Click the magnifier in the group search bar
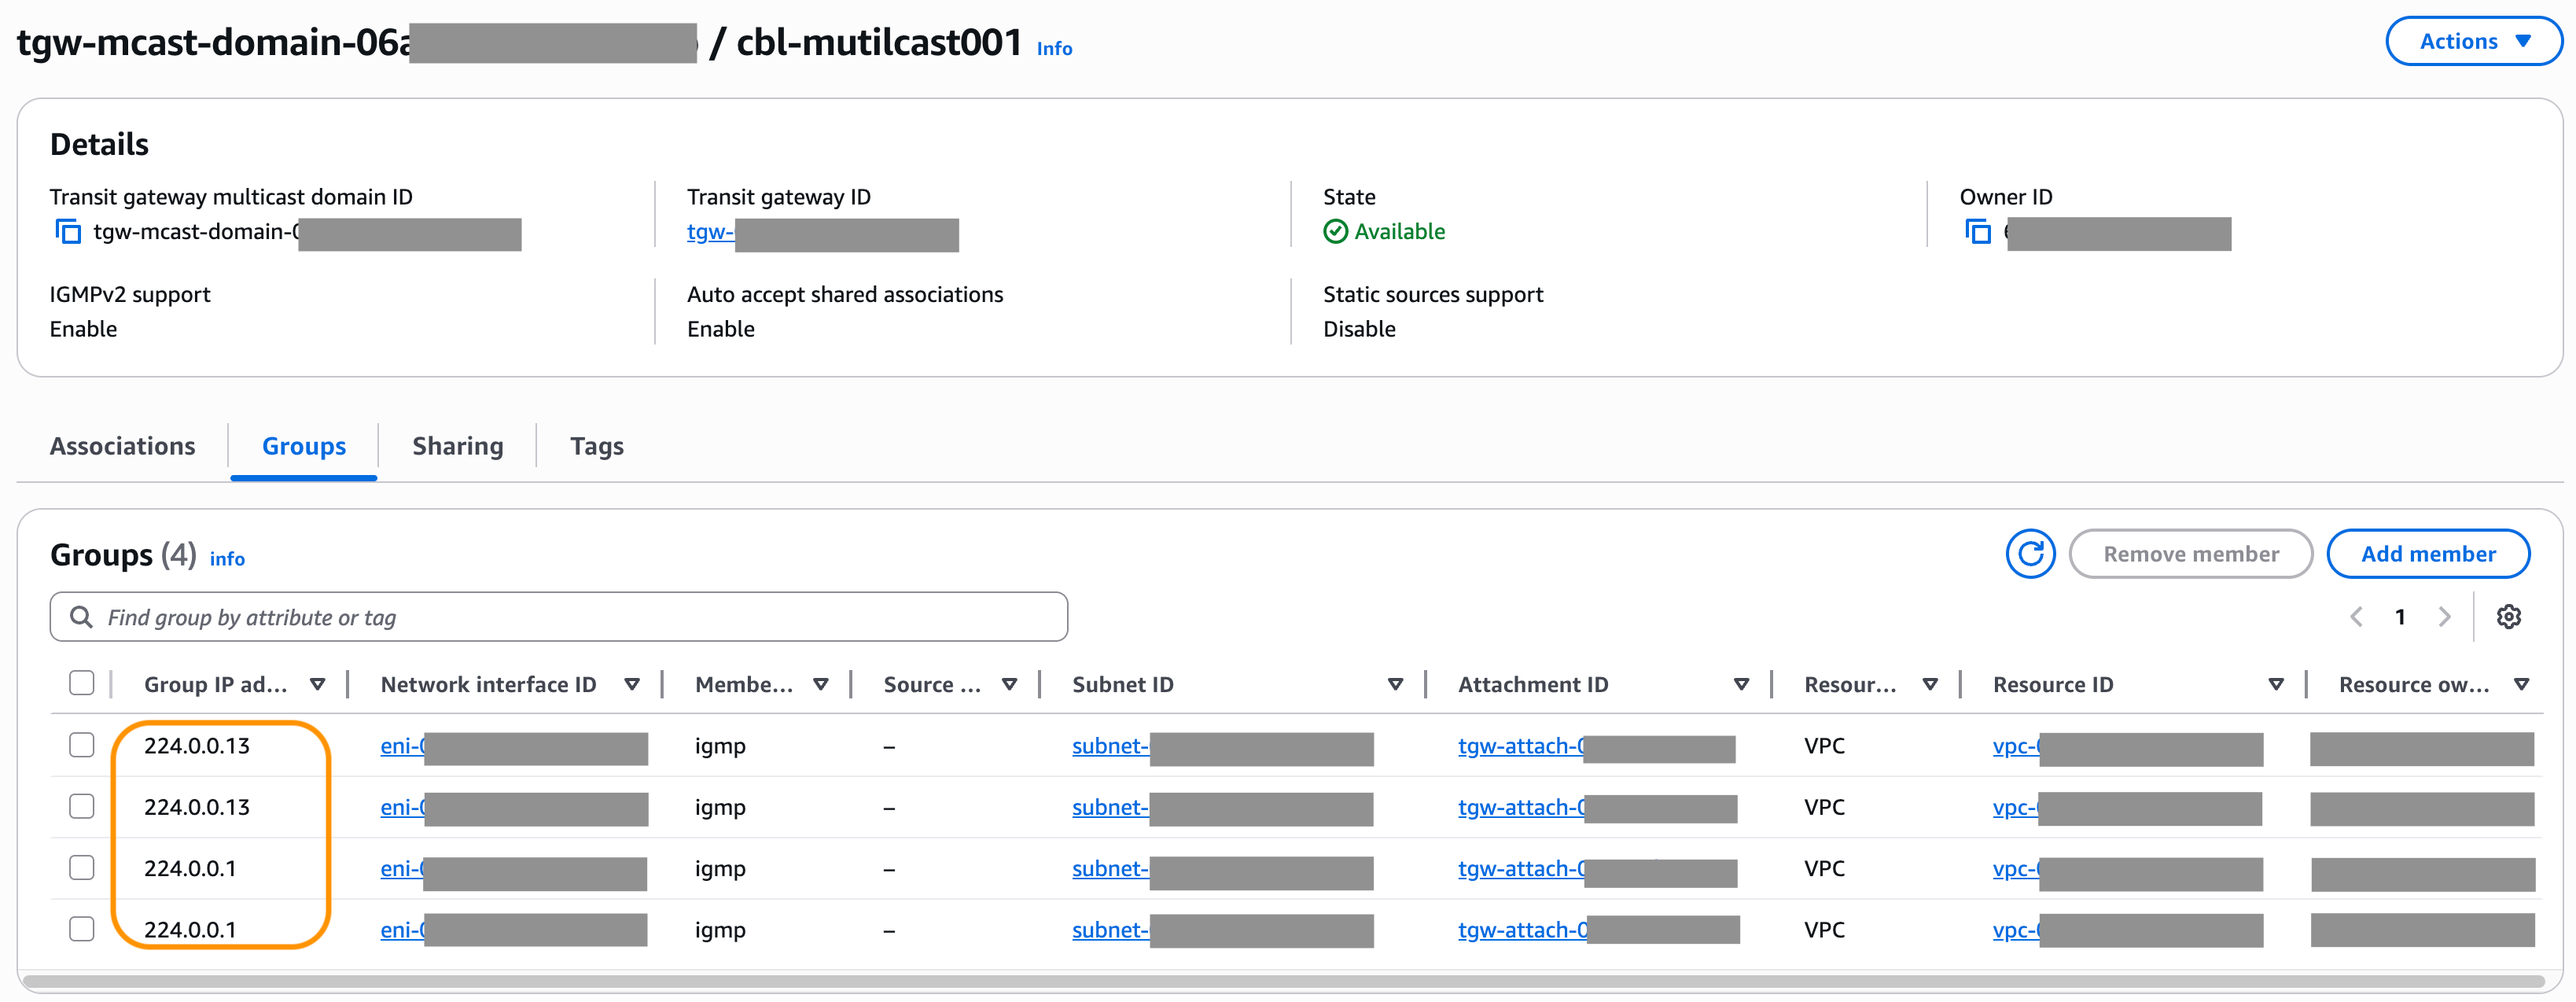Image resolution: width=2576 pixels, height=1002 pixels. [81, 616]
